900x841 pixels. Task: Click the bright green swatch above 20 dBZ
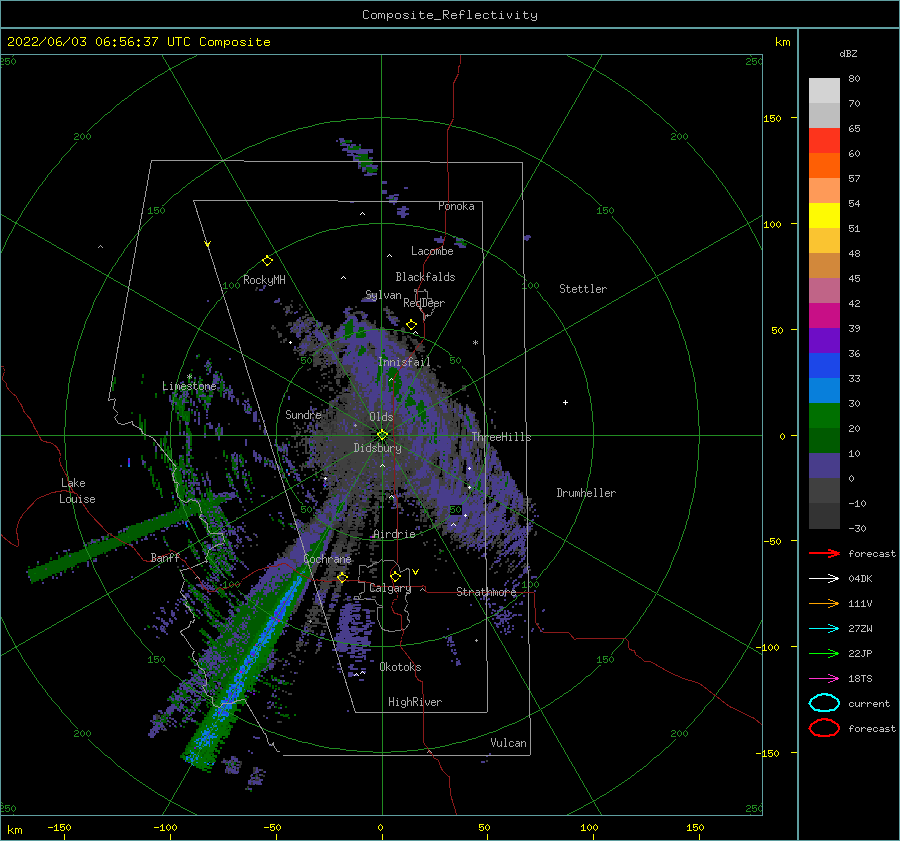824,415
